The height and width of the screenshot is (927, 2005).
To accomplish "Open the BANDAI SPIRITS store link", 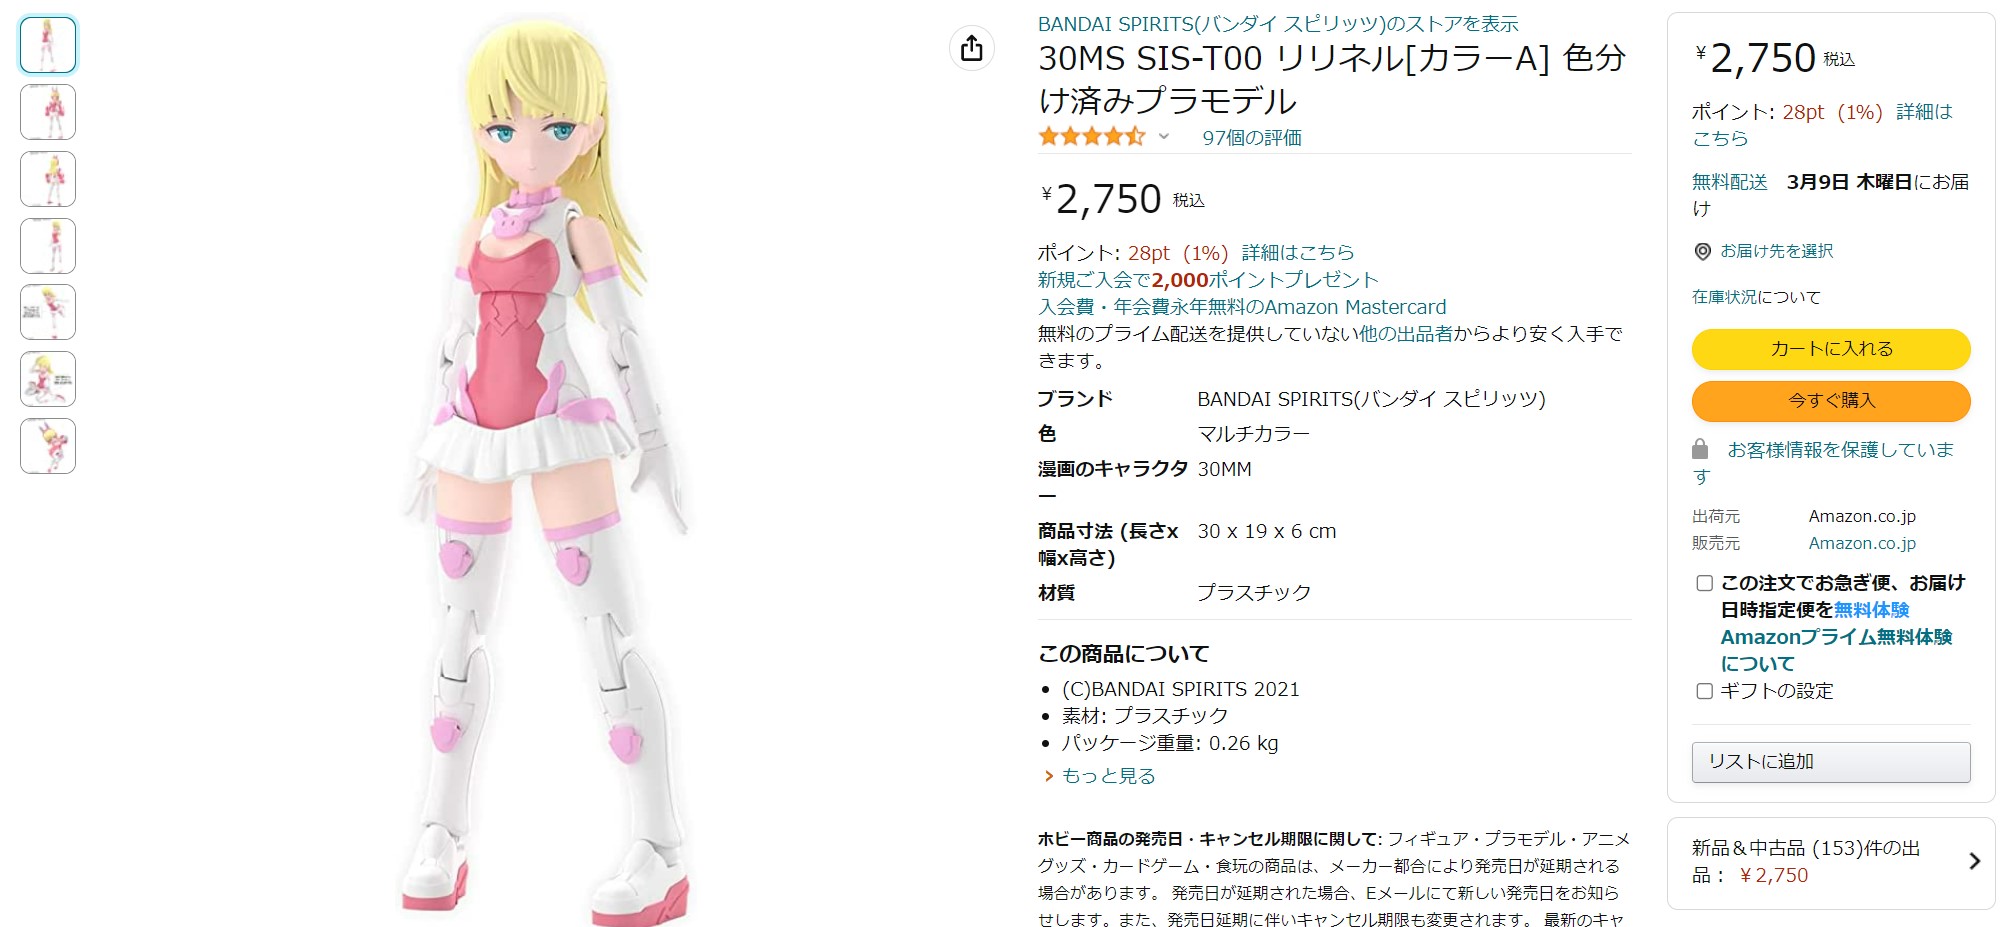I will click(x=1278, y=24).
